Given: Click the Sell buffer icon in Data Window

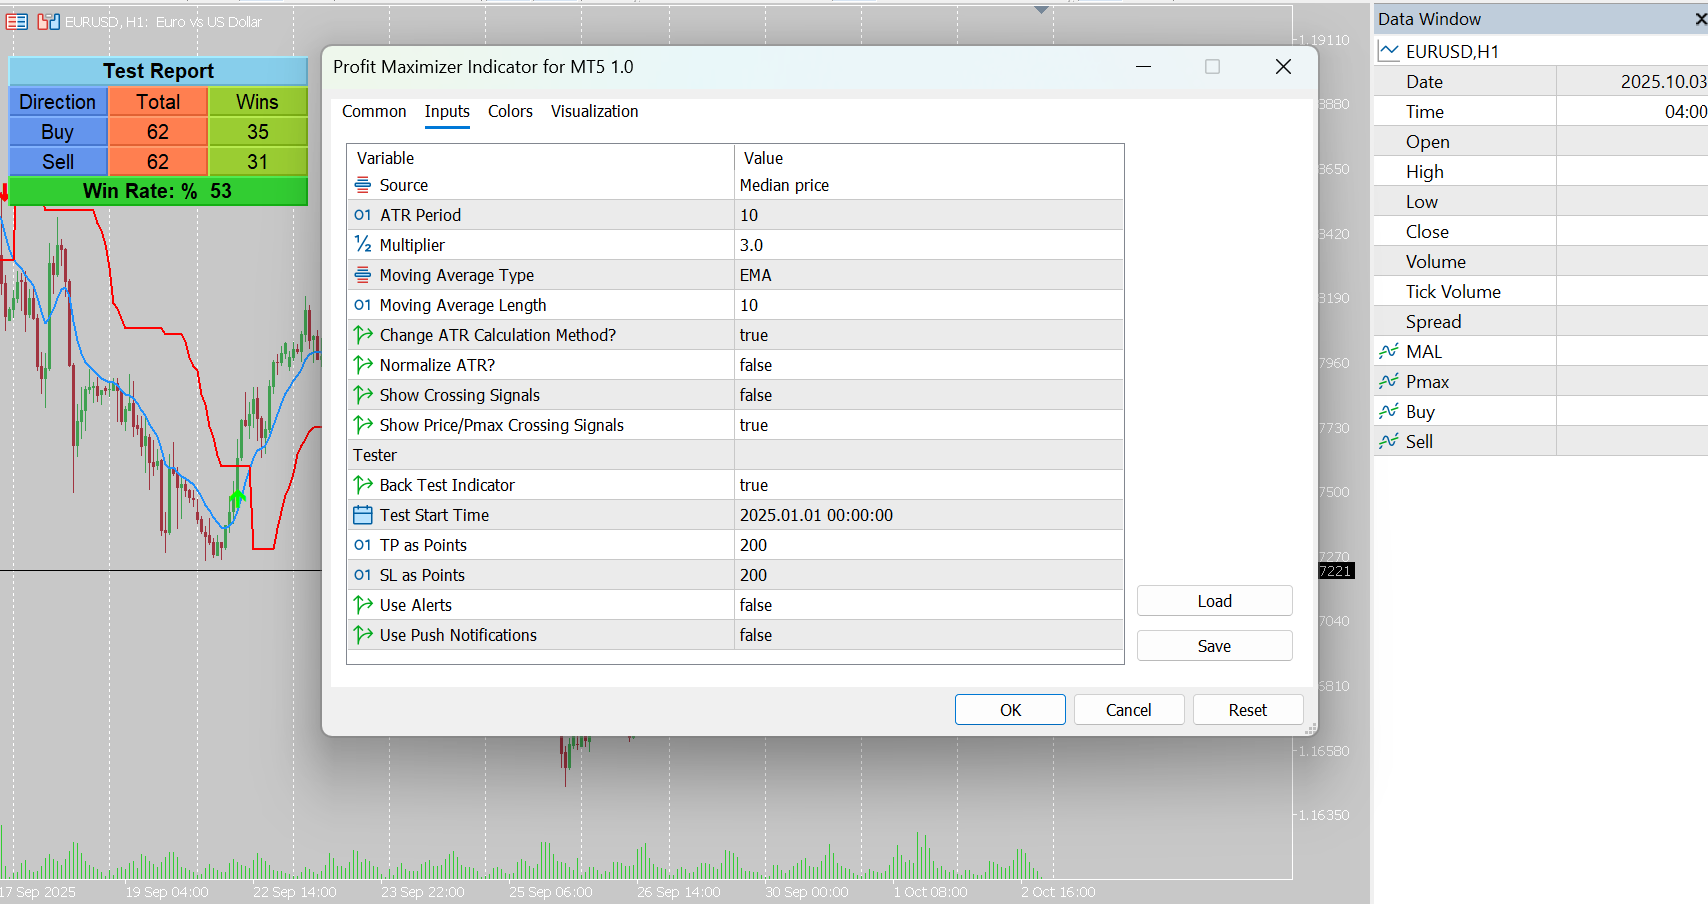Looking at the screenshot, I should (x=1389, y=441).
